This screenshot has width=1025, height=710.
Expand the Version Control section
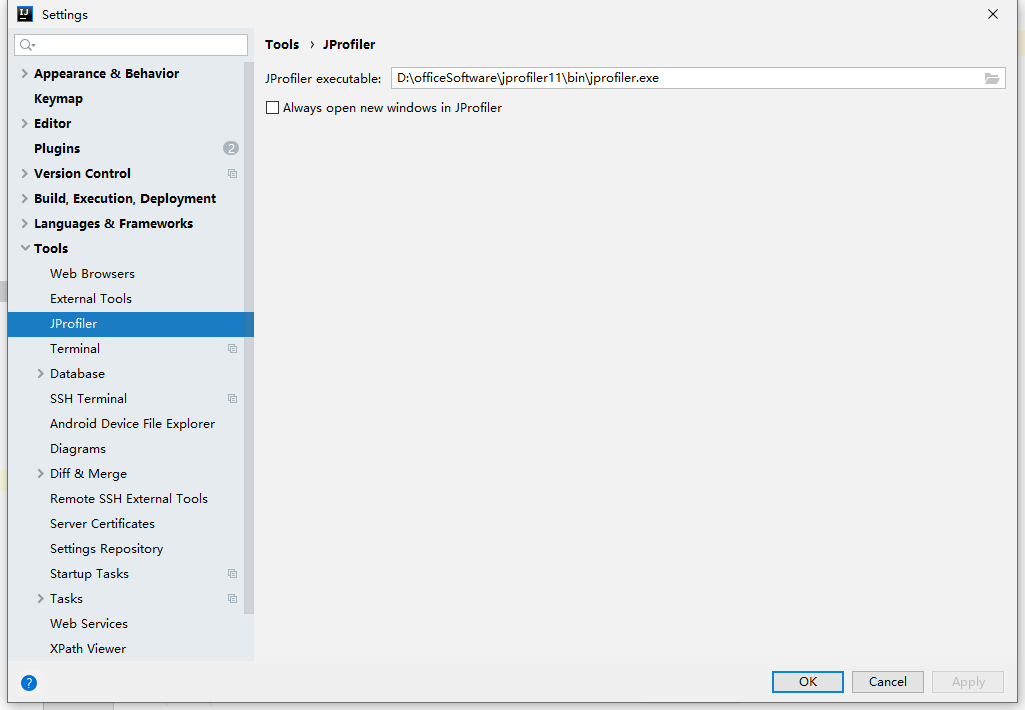coord(24,173)
